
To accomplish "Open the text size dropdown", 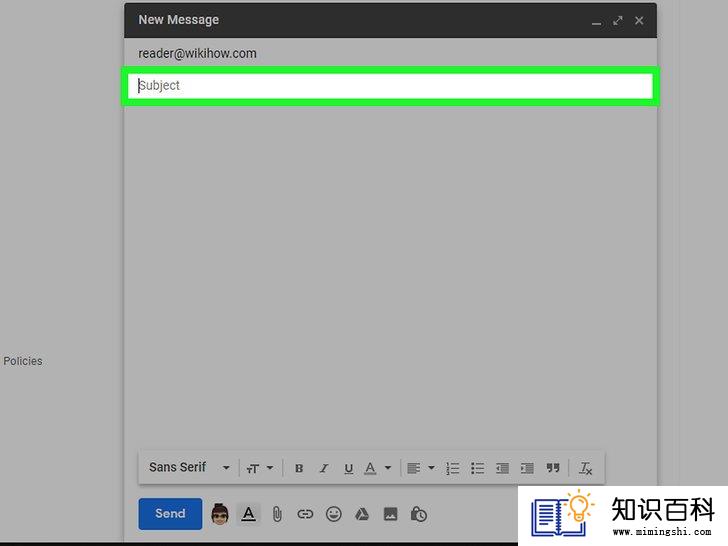I will tap(260, 468).
